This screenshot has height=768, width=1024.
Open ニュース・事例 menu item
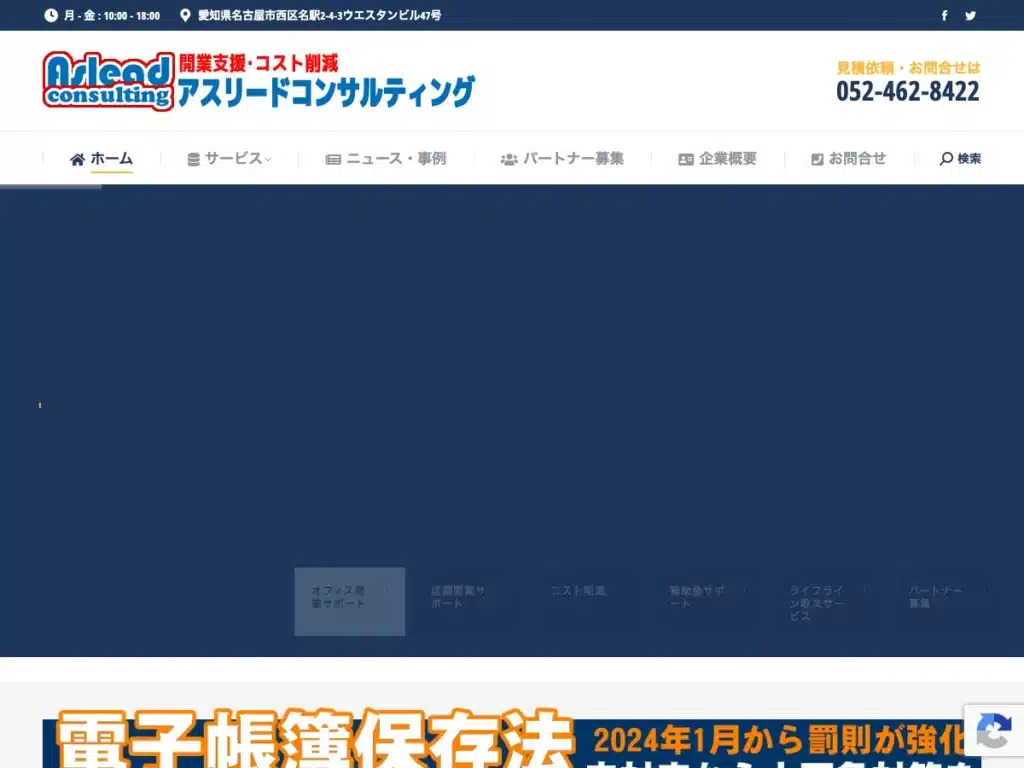(386, 159)
